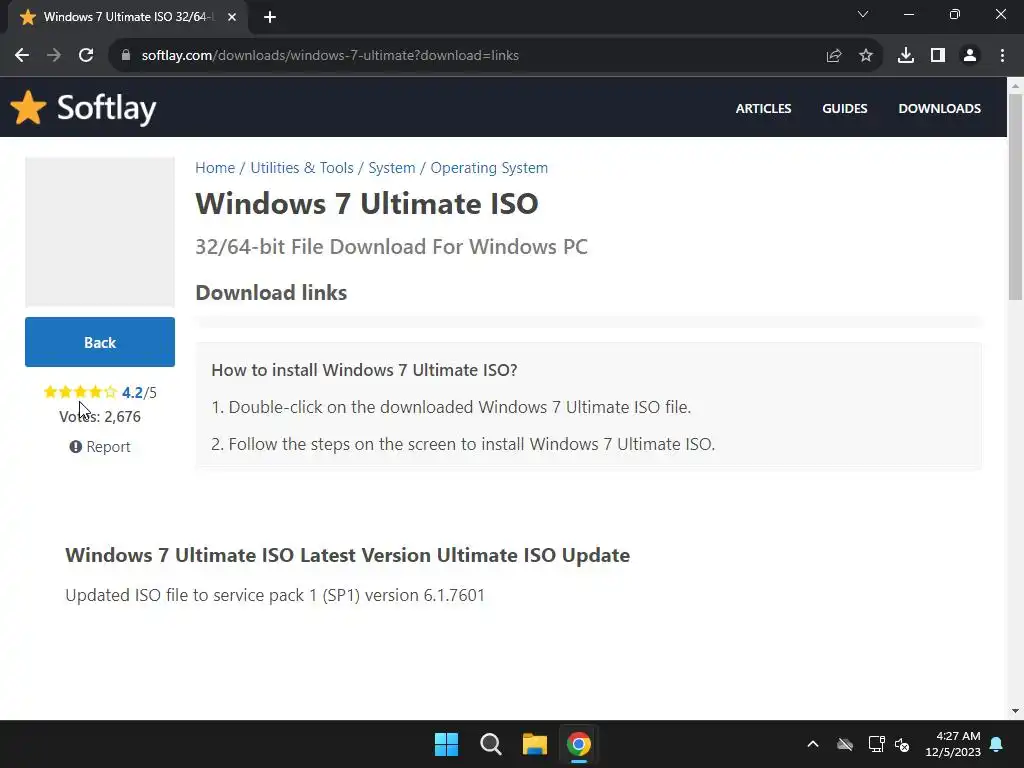Share this page icon in address bar
1024x768 pixels.
coord(834,56)
